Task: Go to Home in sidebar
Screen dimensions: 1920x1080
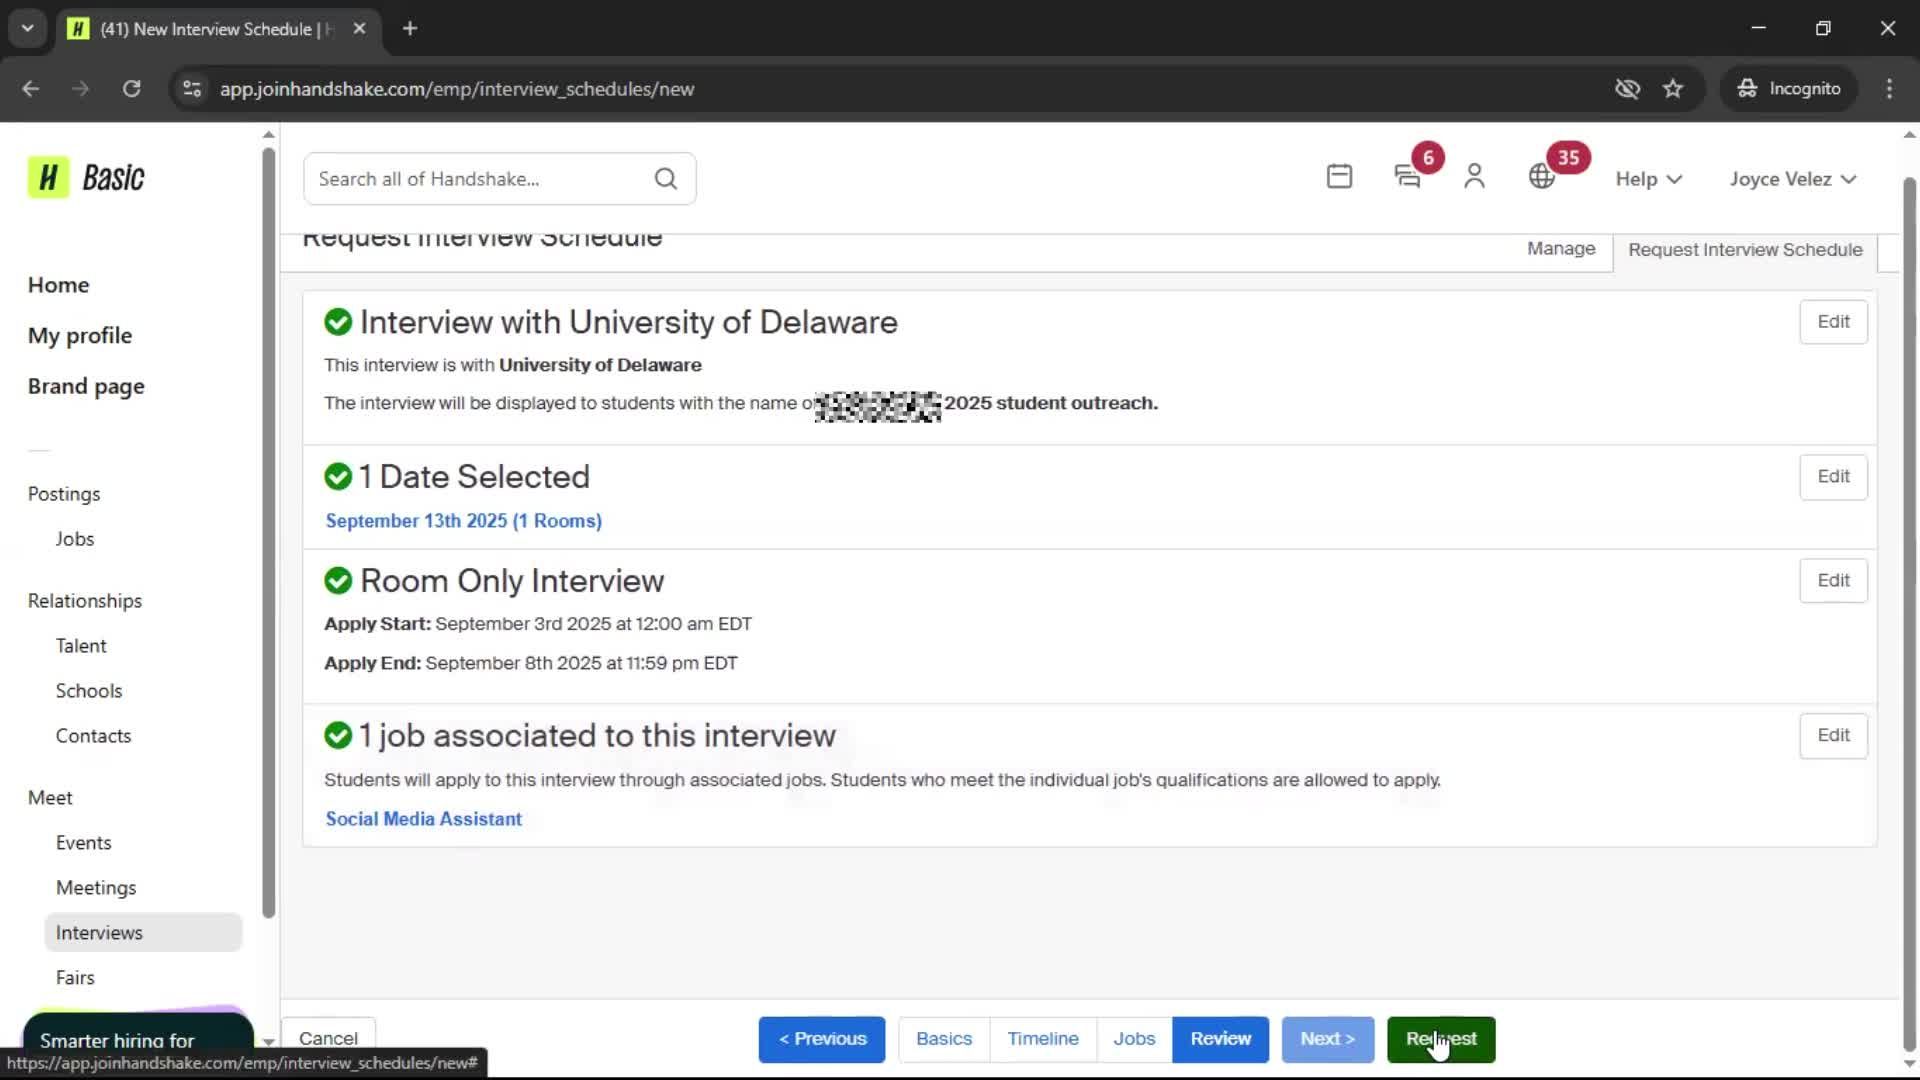Action: 59,285
